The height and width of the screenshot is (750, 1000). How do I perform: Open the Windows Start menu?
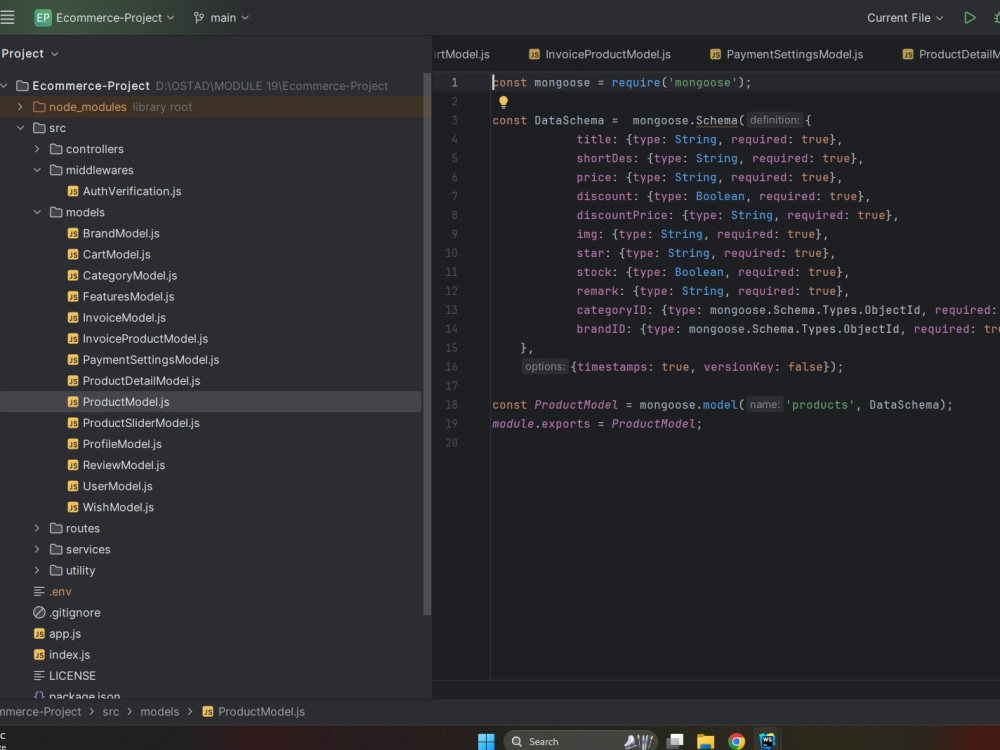(x=486, y=741)
